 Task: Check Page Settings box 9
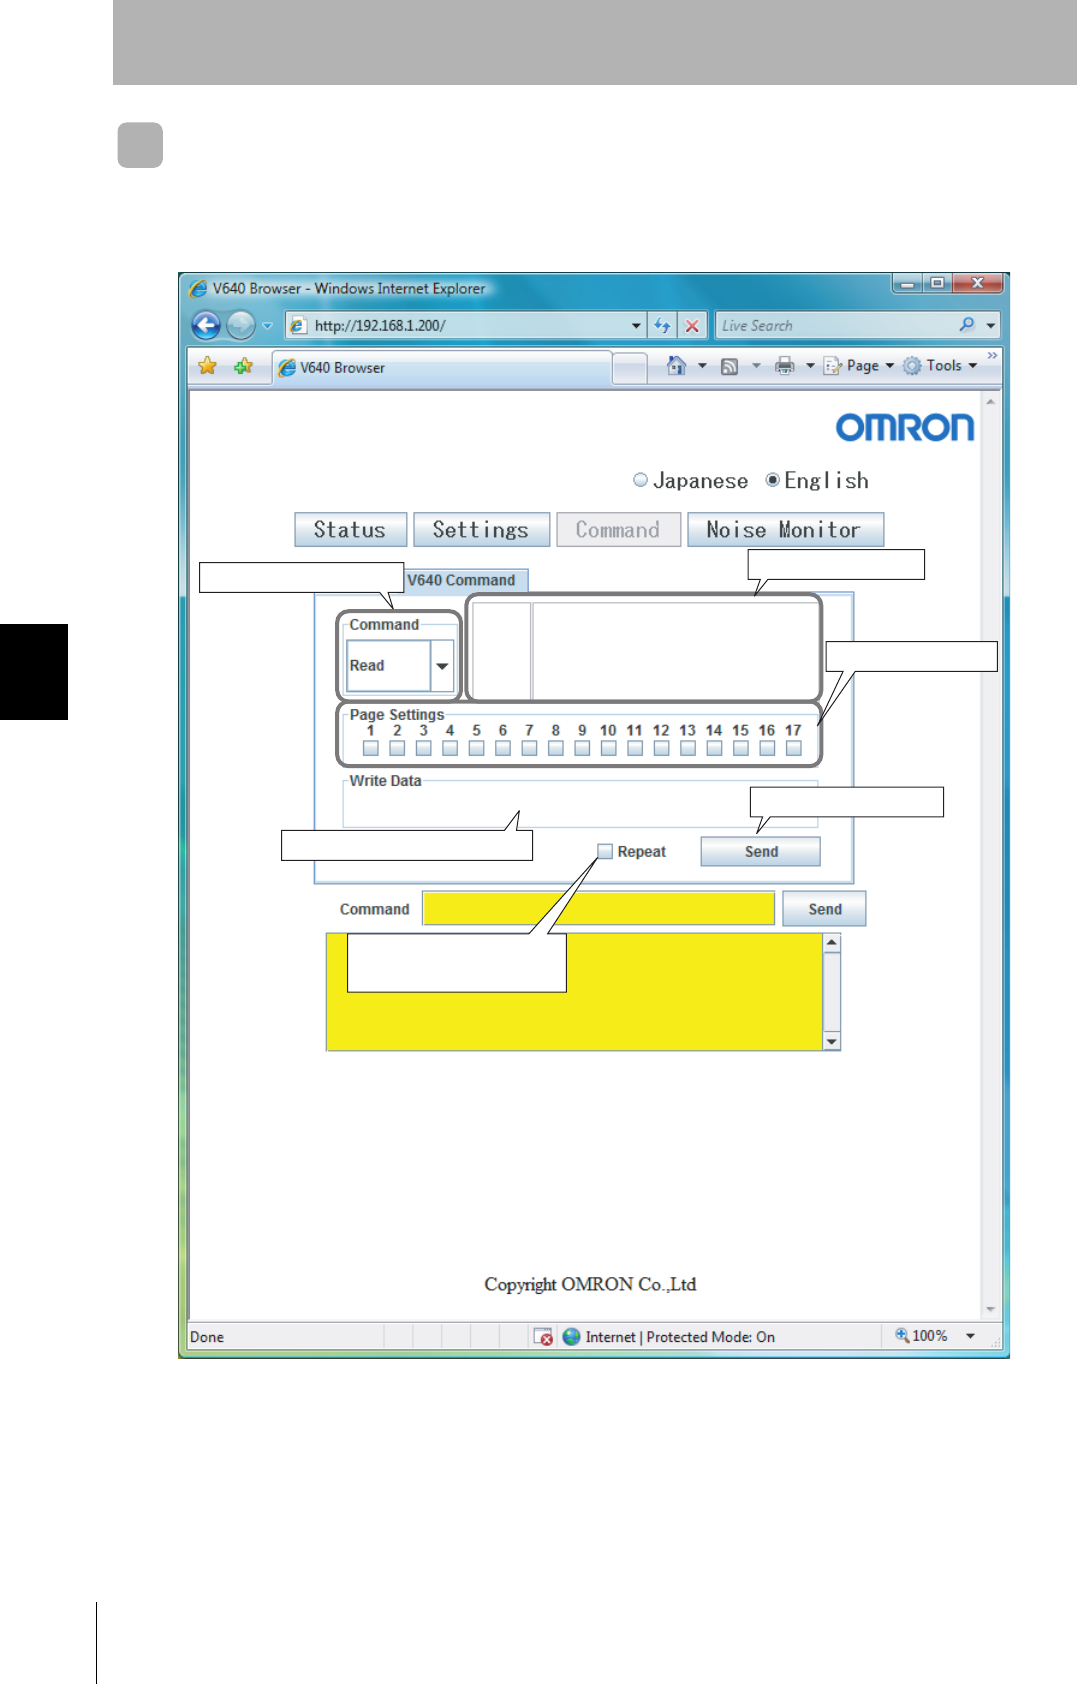pos(582,748)
